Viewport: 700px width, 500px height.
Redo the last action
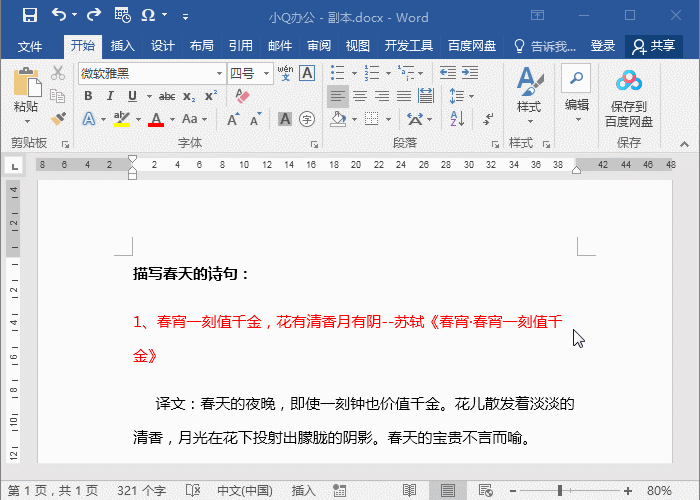point(94,15)
